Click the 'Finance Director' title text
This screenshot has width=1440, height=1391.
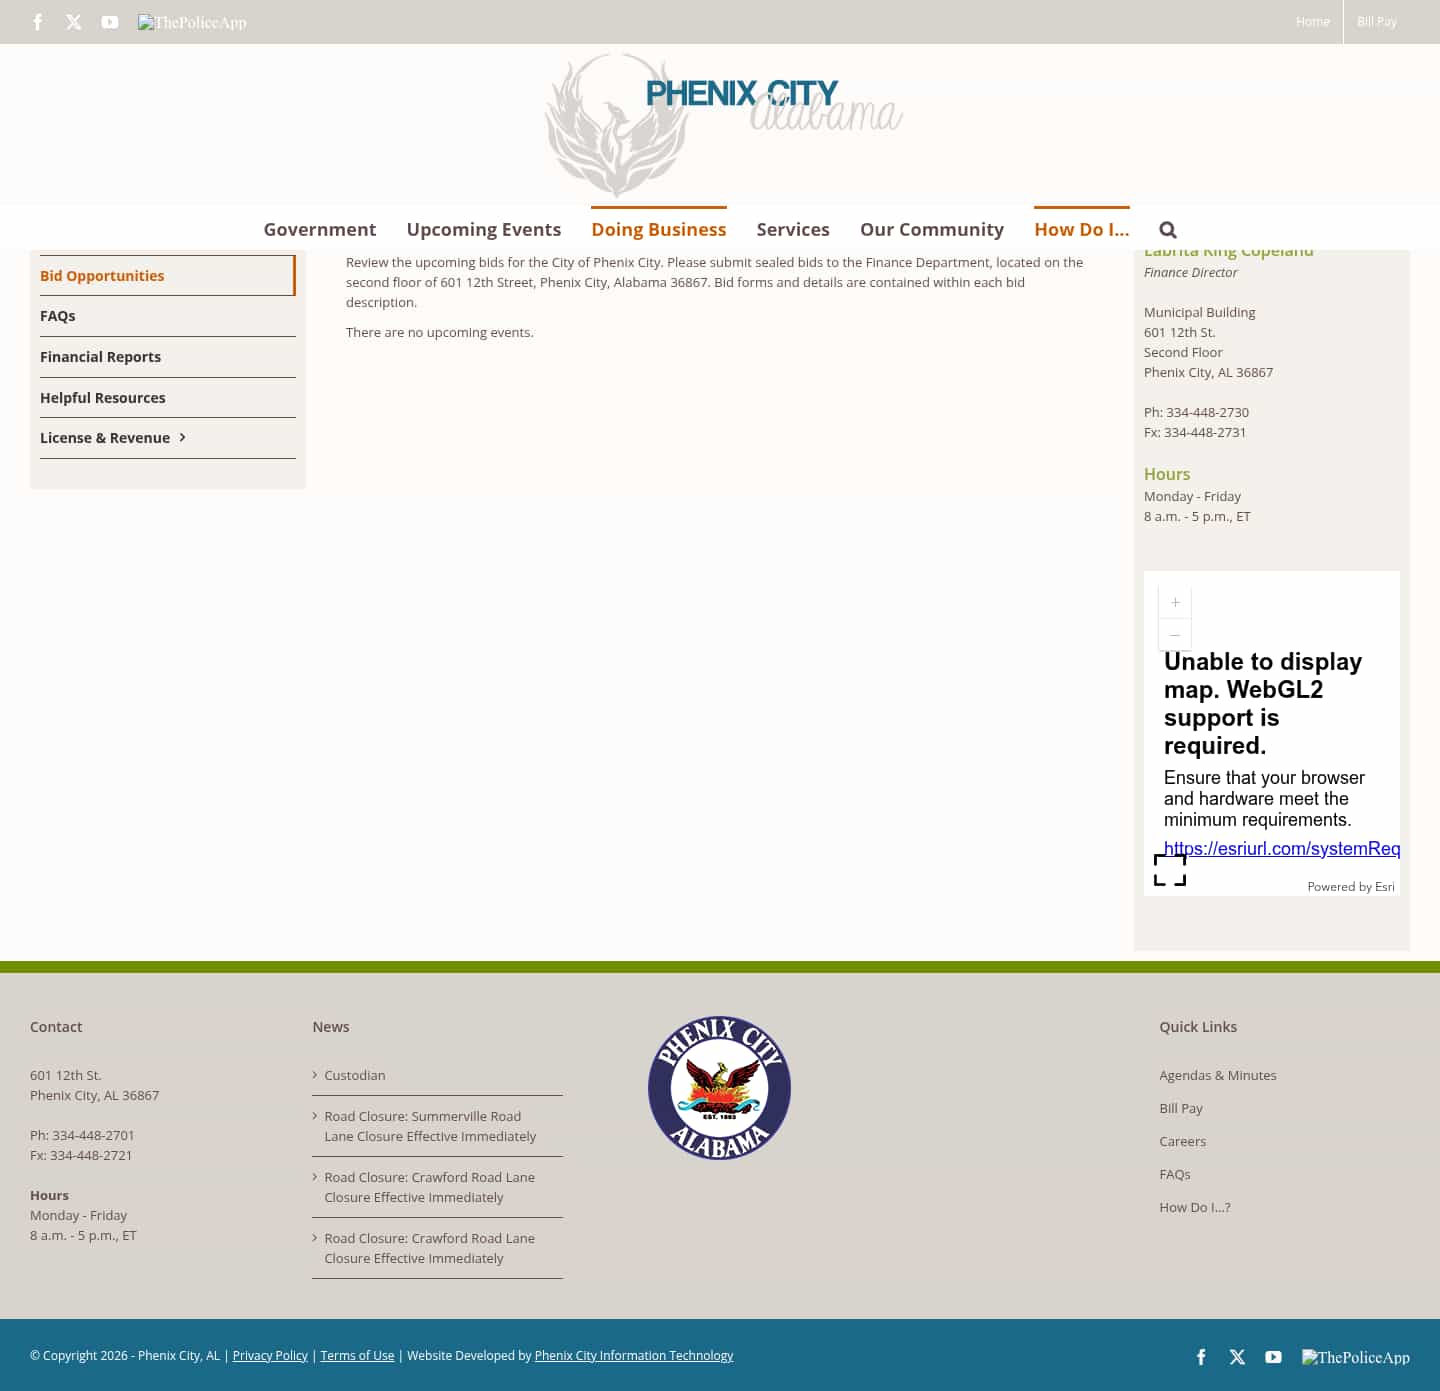click(1191, 273)
